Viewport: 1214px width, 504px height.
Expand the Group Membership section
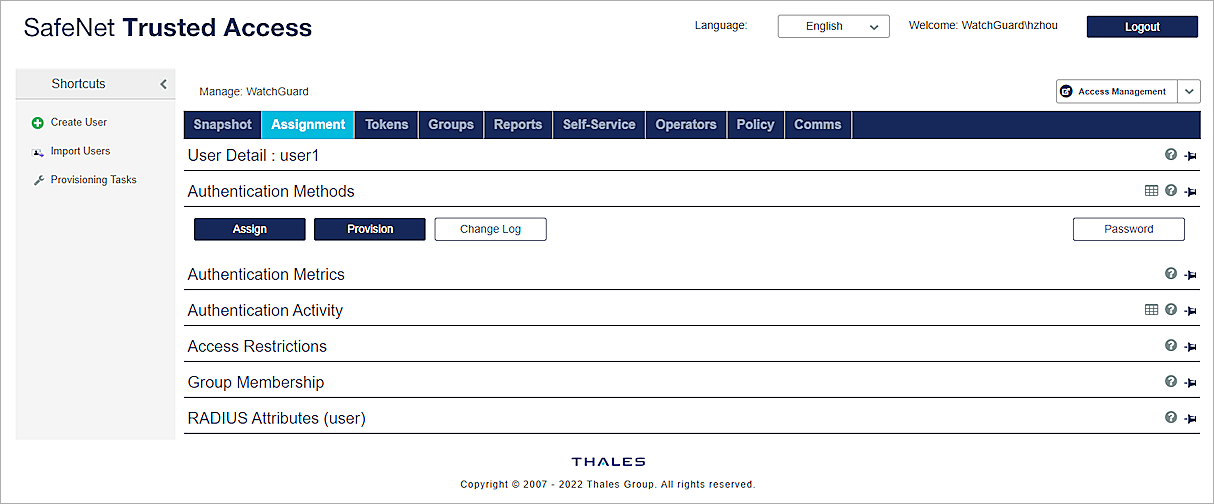(x=256, y=382)
